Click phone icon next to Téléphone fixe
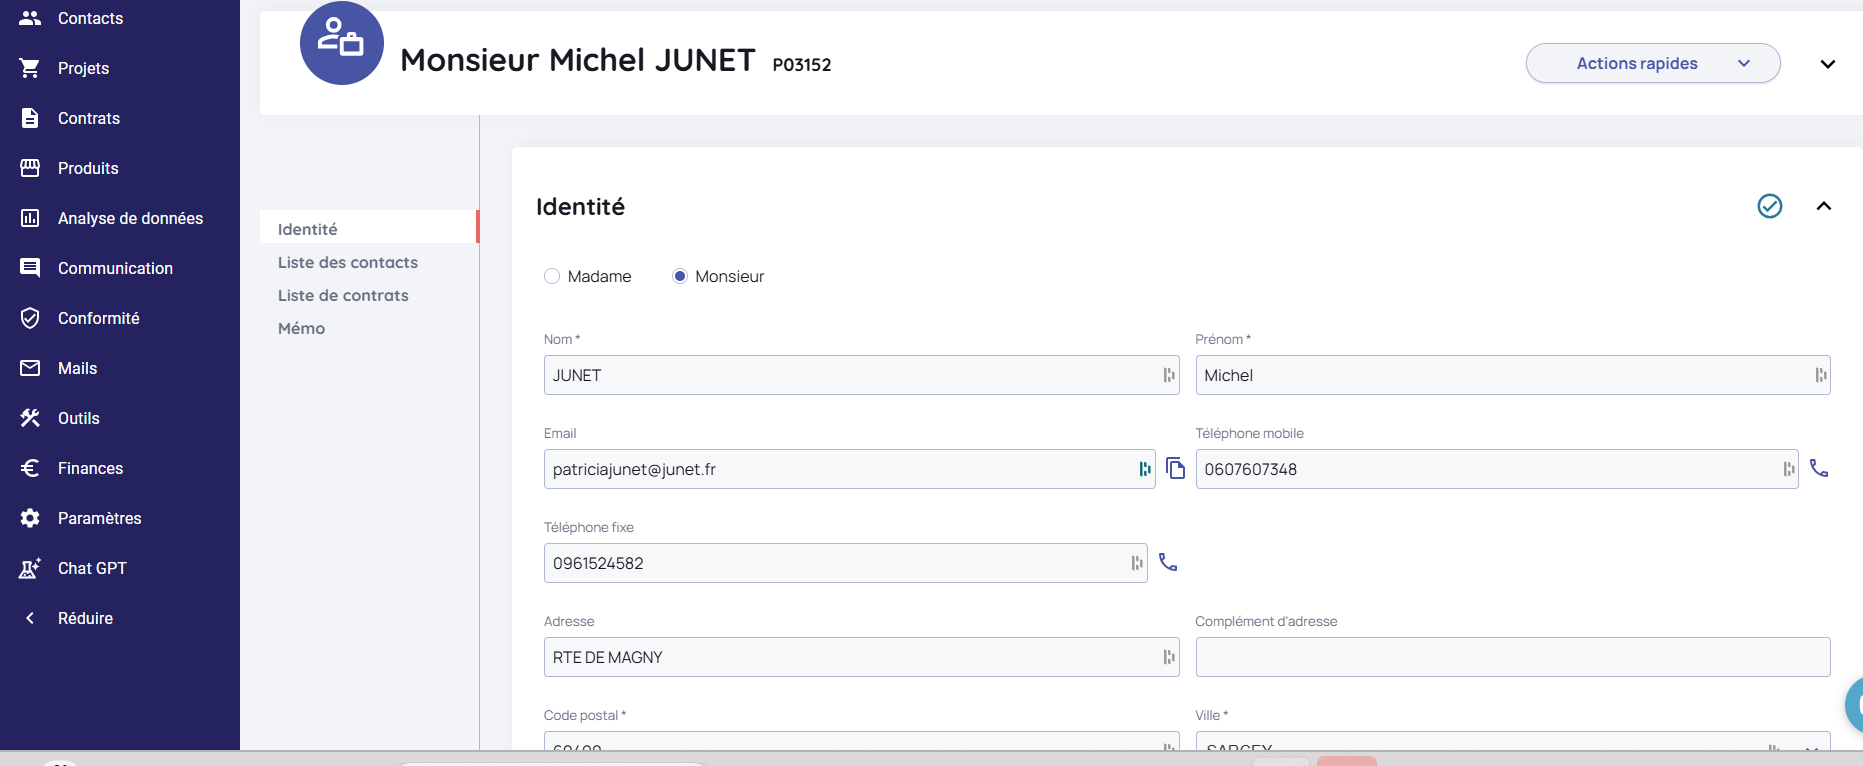Screen dimensions: 1863x766 1167,562
